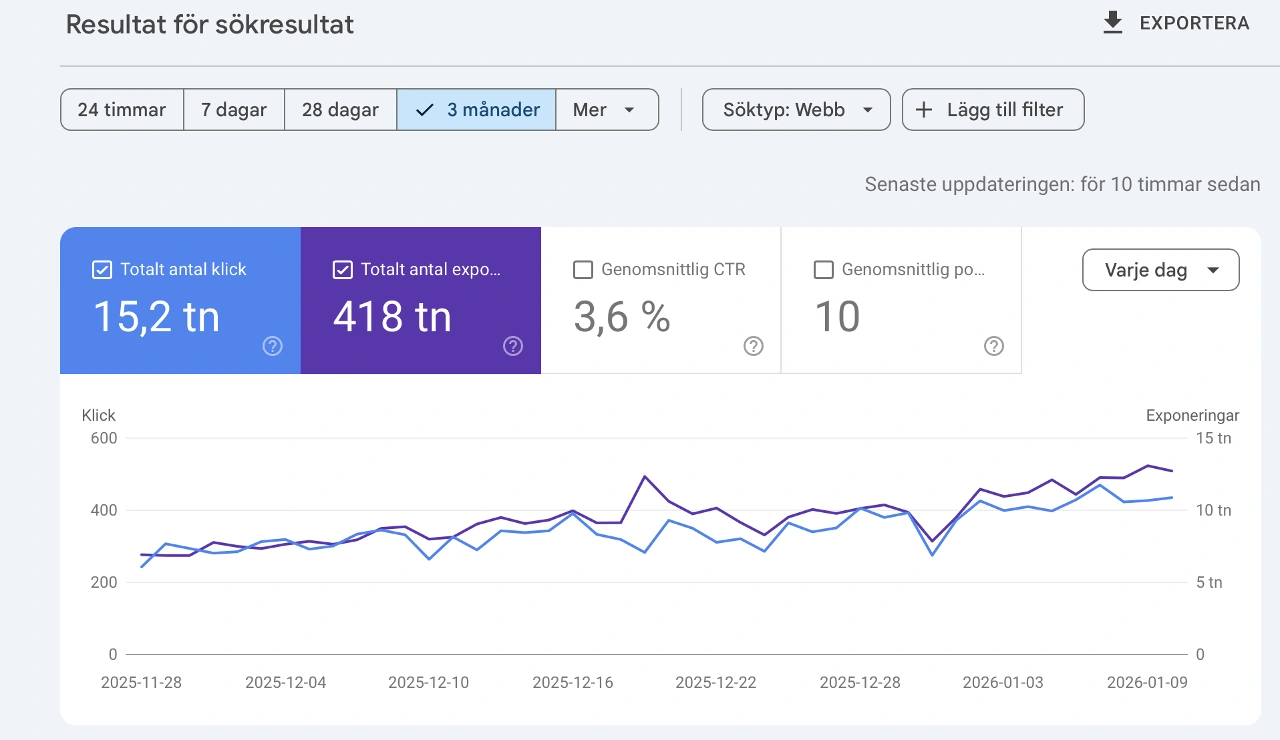This screenshot has width=1280, height=740.
Task: Click the impressions peak on the purple line
Action: 1148,466
